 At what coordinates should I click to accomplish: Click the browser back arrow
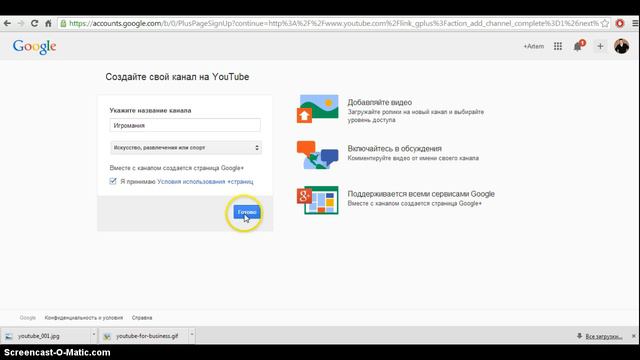7,23
